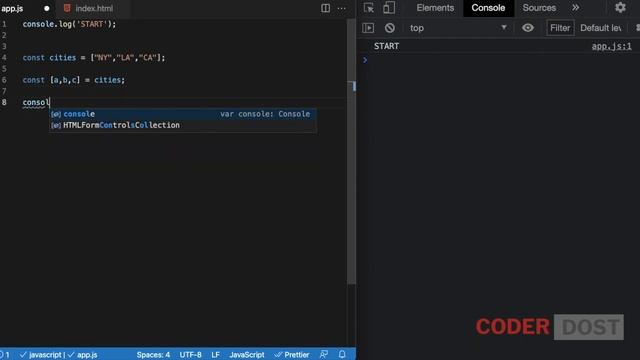The image size is (640, 360).
Task: Click line 6 destructuring statement
Action: 74,80
